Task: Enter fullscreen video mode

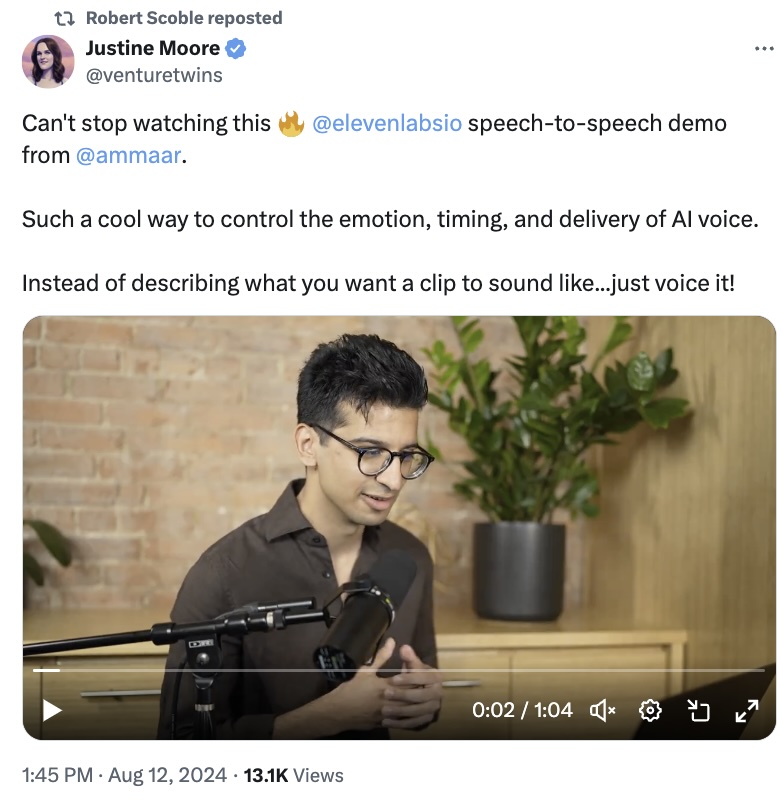Action: click(x=746, y=710)
